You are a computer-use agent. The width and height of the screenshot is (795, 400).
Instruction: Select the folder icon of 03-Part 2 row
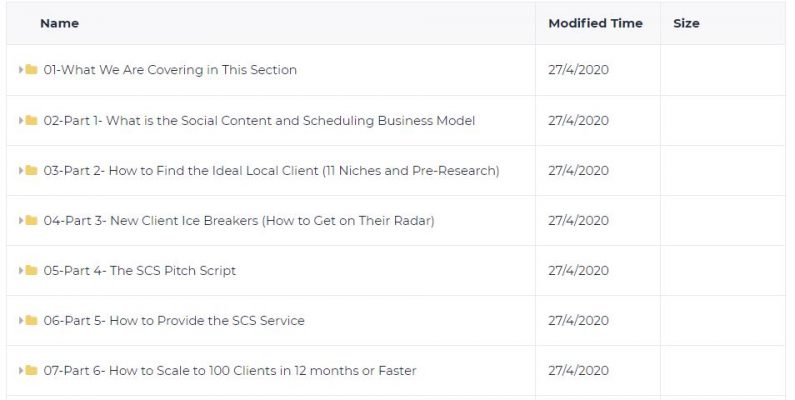(x=31, y=170)
